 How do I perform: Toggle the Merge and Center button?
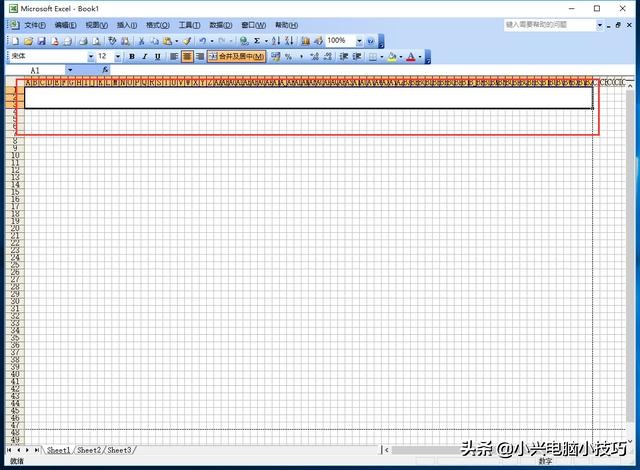[x=237, y=56]
